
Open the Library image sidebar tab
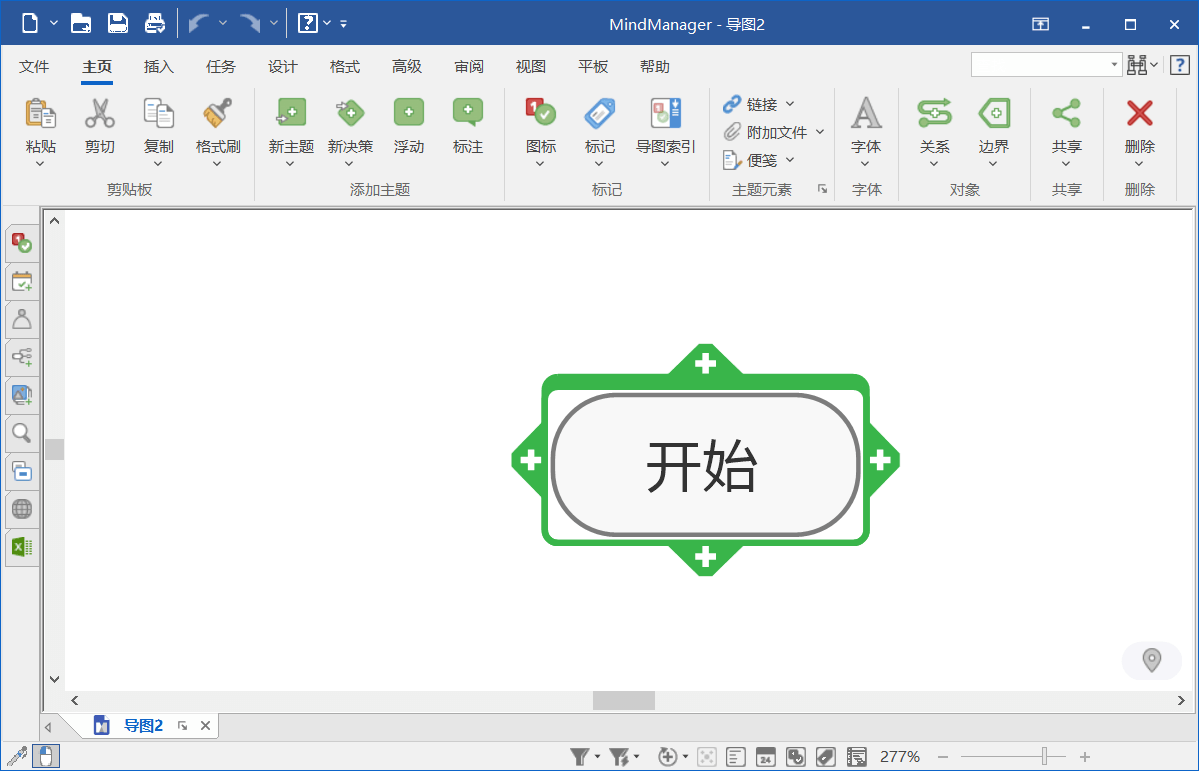click(x=21, y=395)
